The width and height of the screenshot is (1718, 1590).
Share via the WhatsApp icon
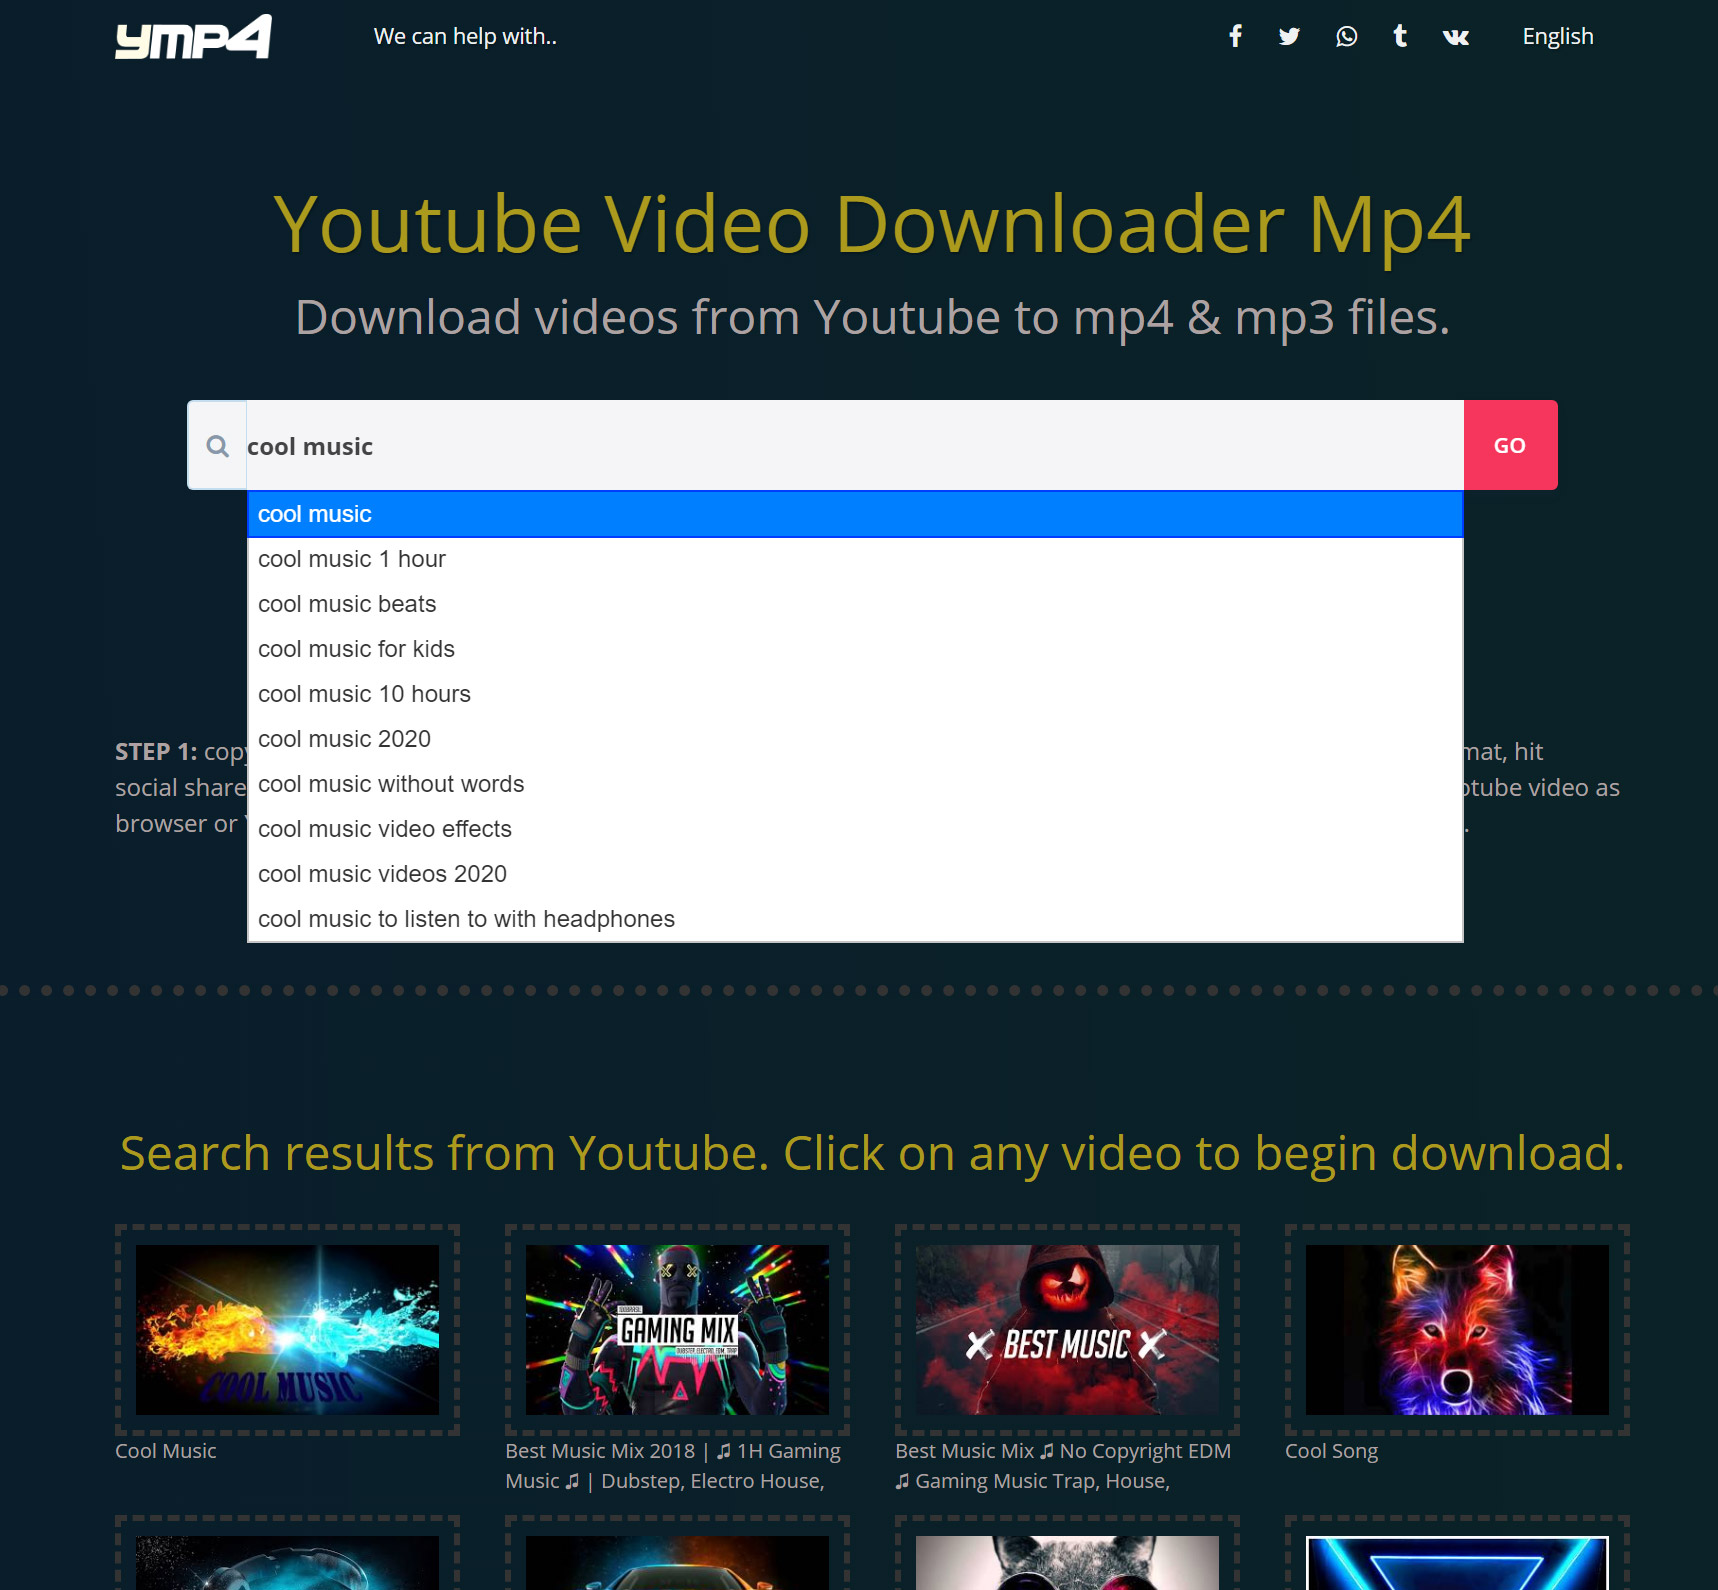tap(1346, 37)
